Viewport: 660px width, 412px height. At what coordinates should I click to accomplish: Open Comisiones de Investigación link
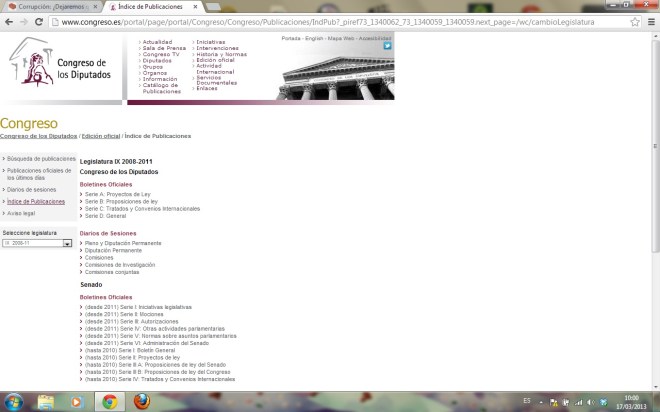pyautogui.click(x=120, y=264)
